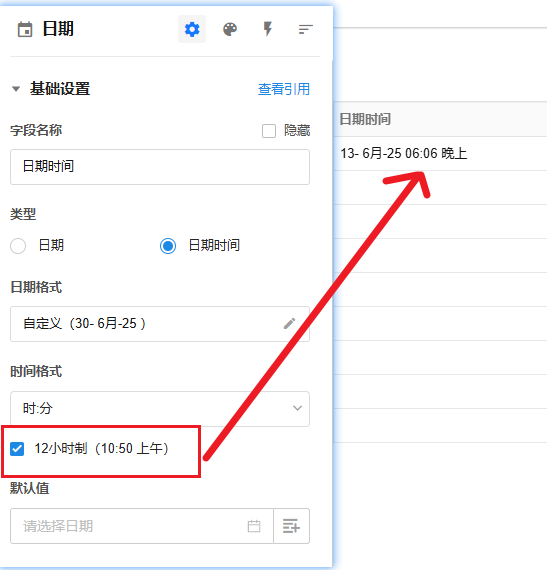Select the 日期时间 radio option
This screenshot has width=547, height=570.
(x=168, y=246)
